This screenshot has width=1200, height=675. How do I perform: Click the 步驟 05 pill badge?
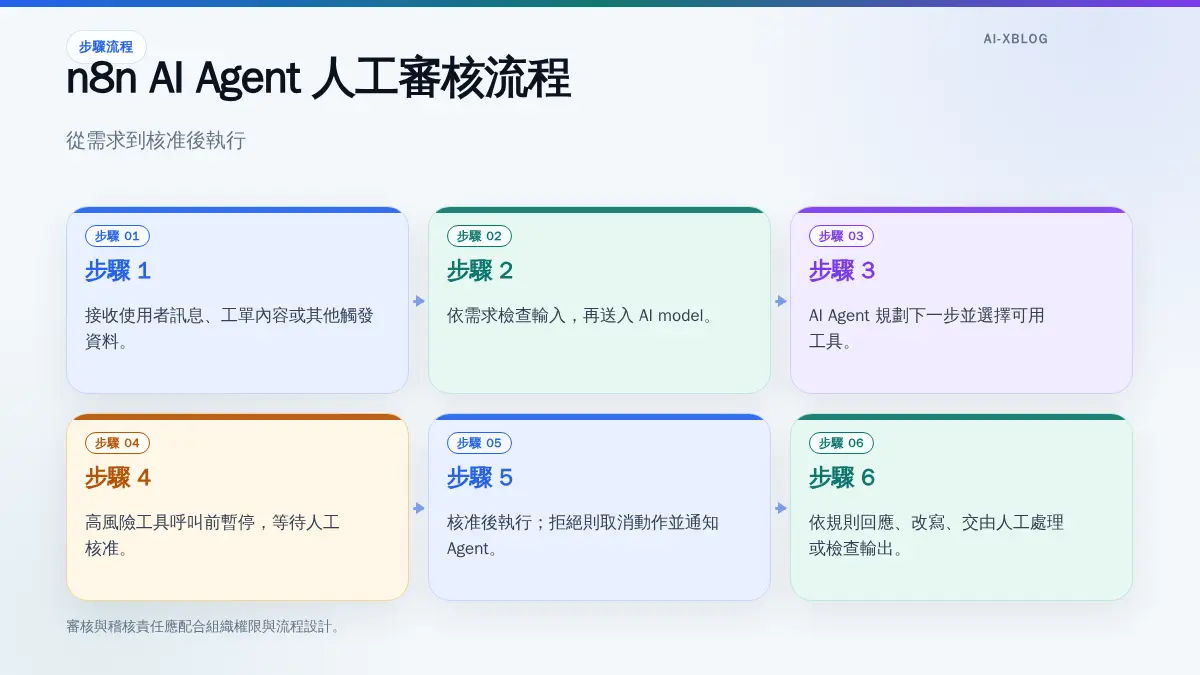[479, 443]
